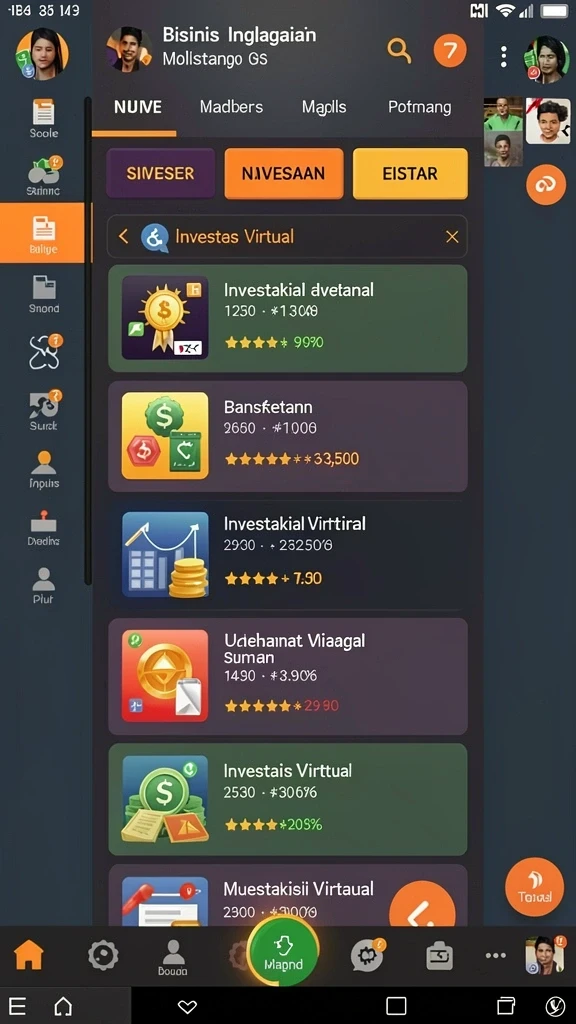Image resolution: width=576 pixels, height=1024 pixels.
Task: Open the Inpiiis person icon in sidebar
Action: click(44, 469)
